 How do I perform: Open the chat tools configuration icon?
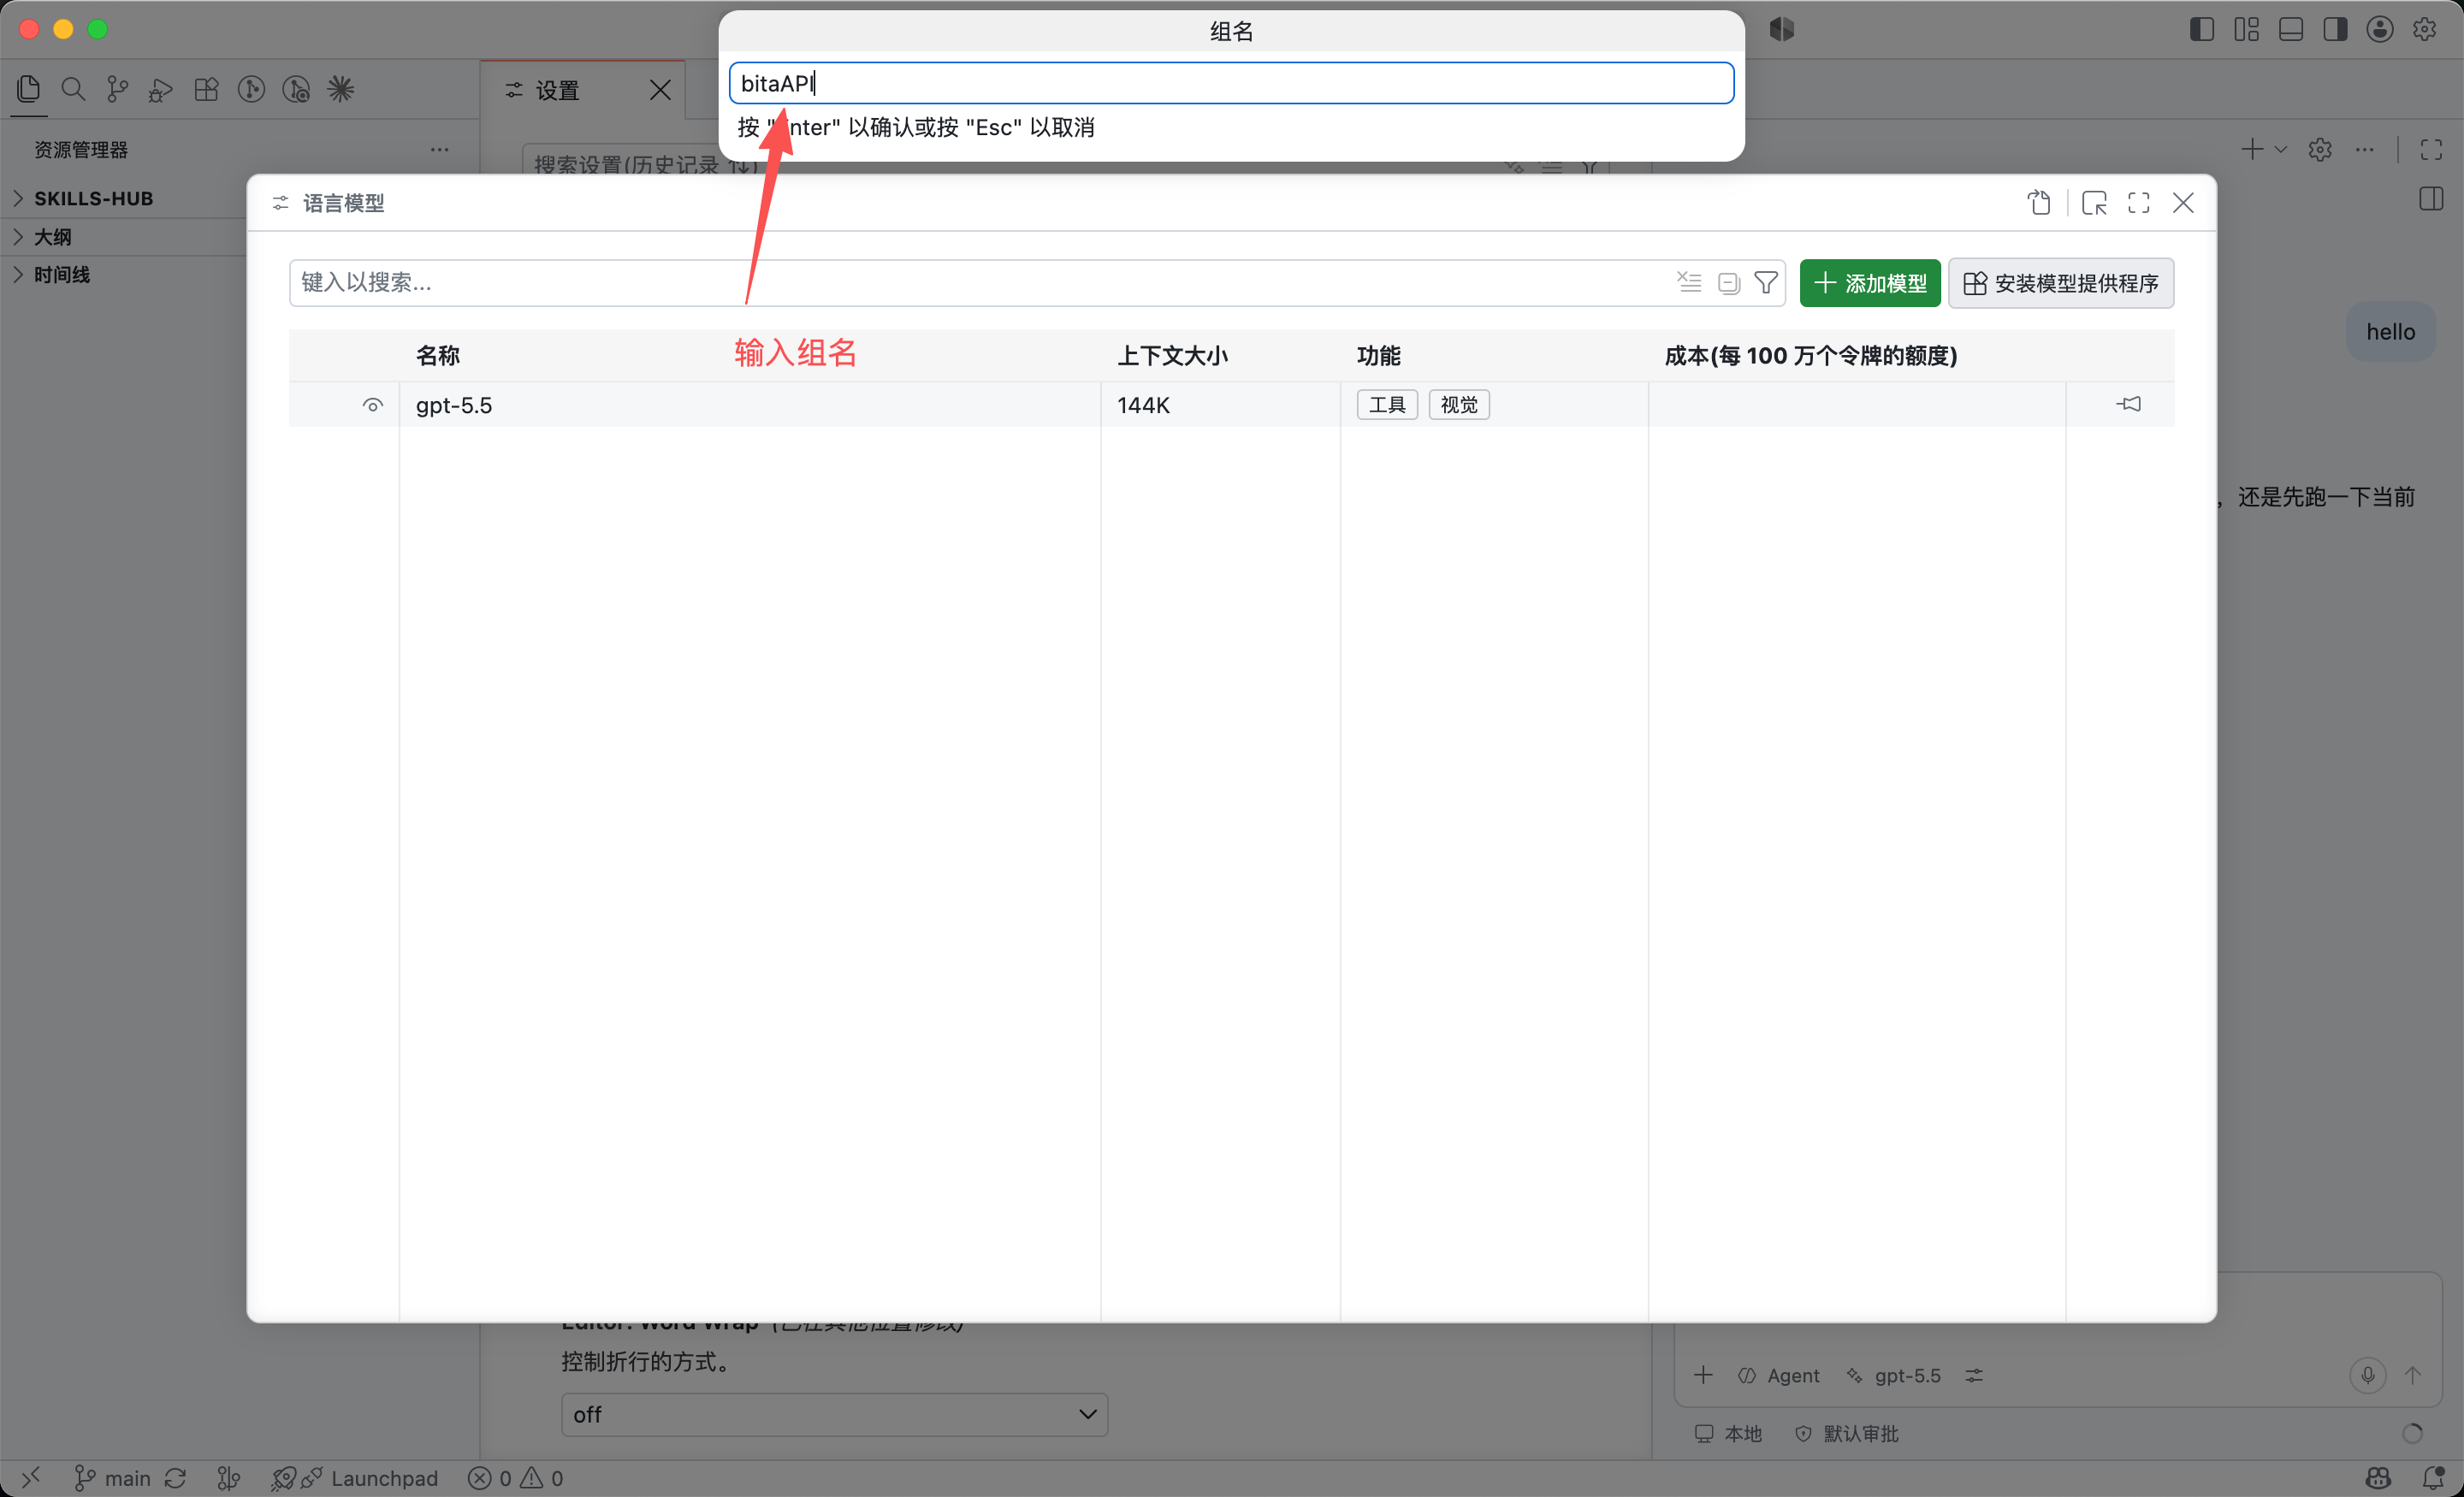pos(1974,1375)
